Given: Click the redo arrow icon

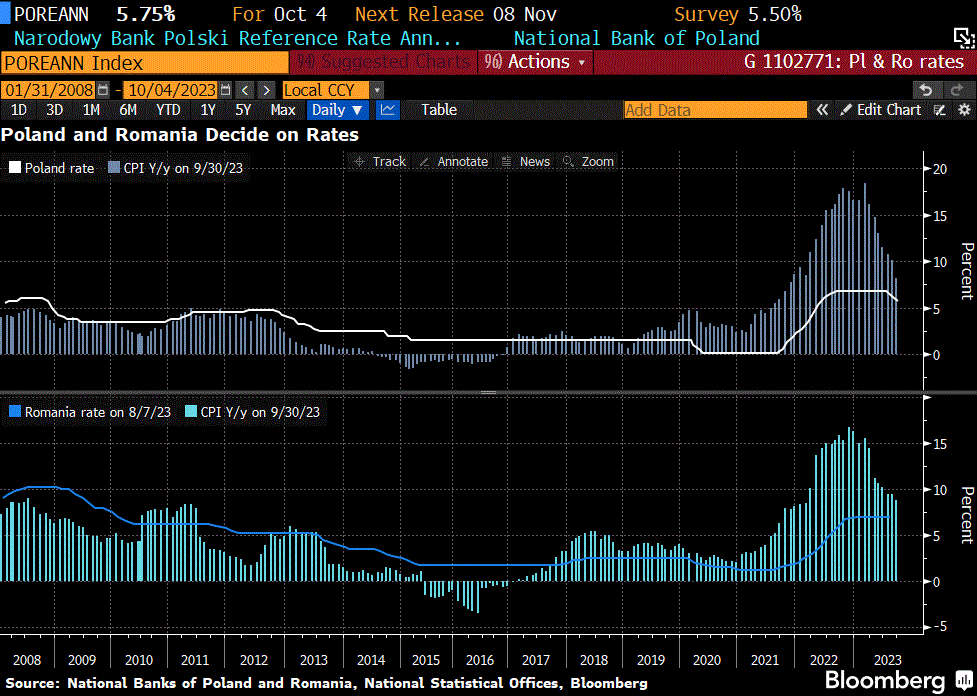Looking at the screenshot, I should tap(956, 90).
